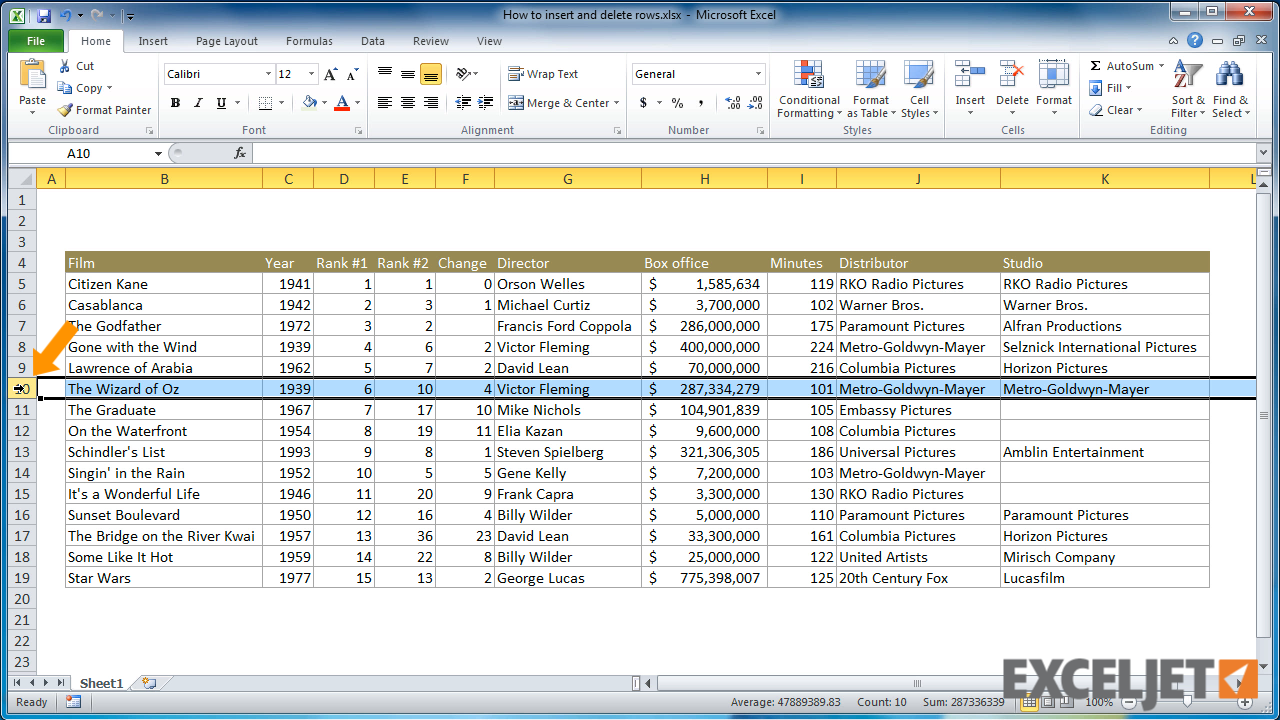Viewport: 1280px width, 720px height.
Task: Shrink font size with smaller A icon
Action: coord(353,74)
